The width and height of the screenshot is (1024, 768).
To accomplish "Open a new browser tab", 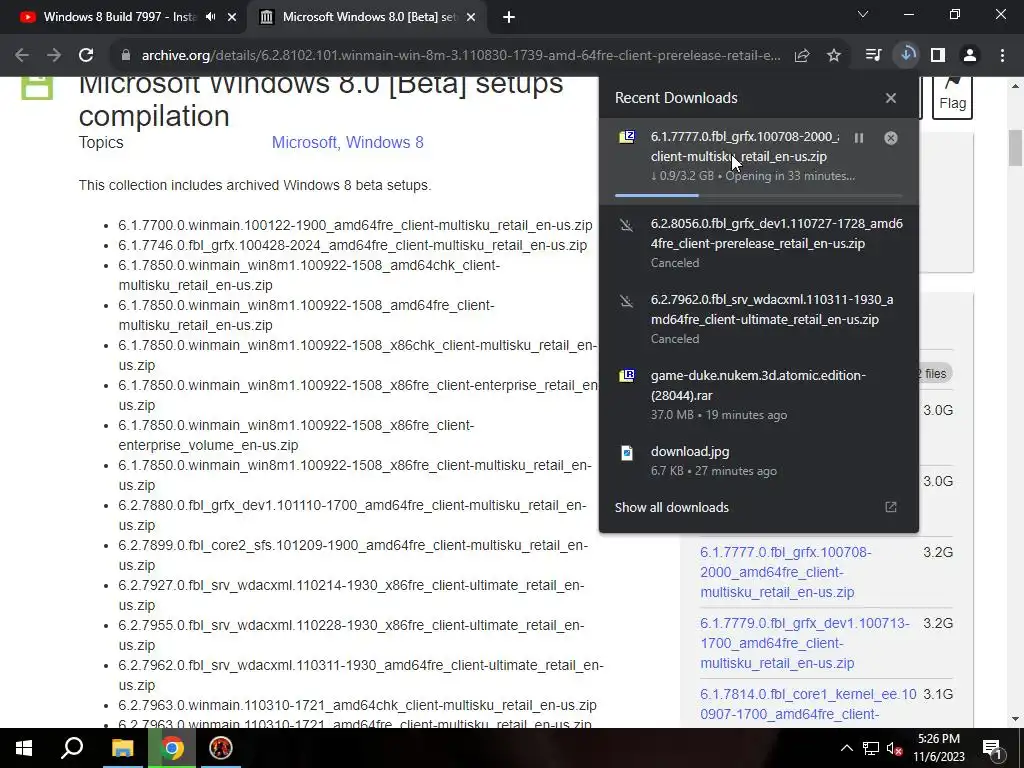I will [509, 17].
